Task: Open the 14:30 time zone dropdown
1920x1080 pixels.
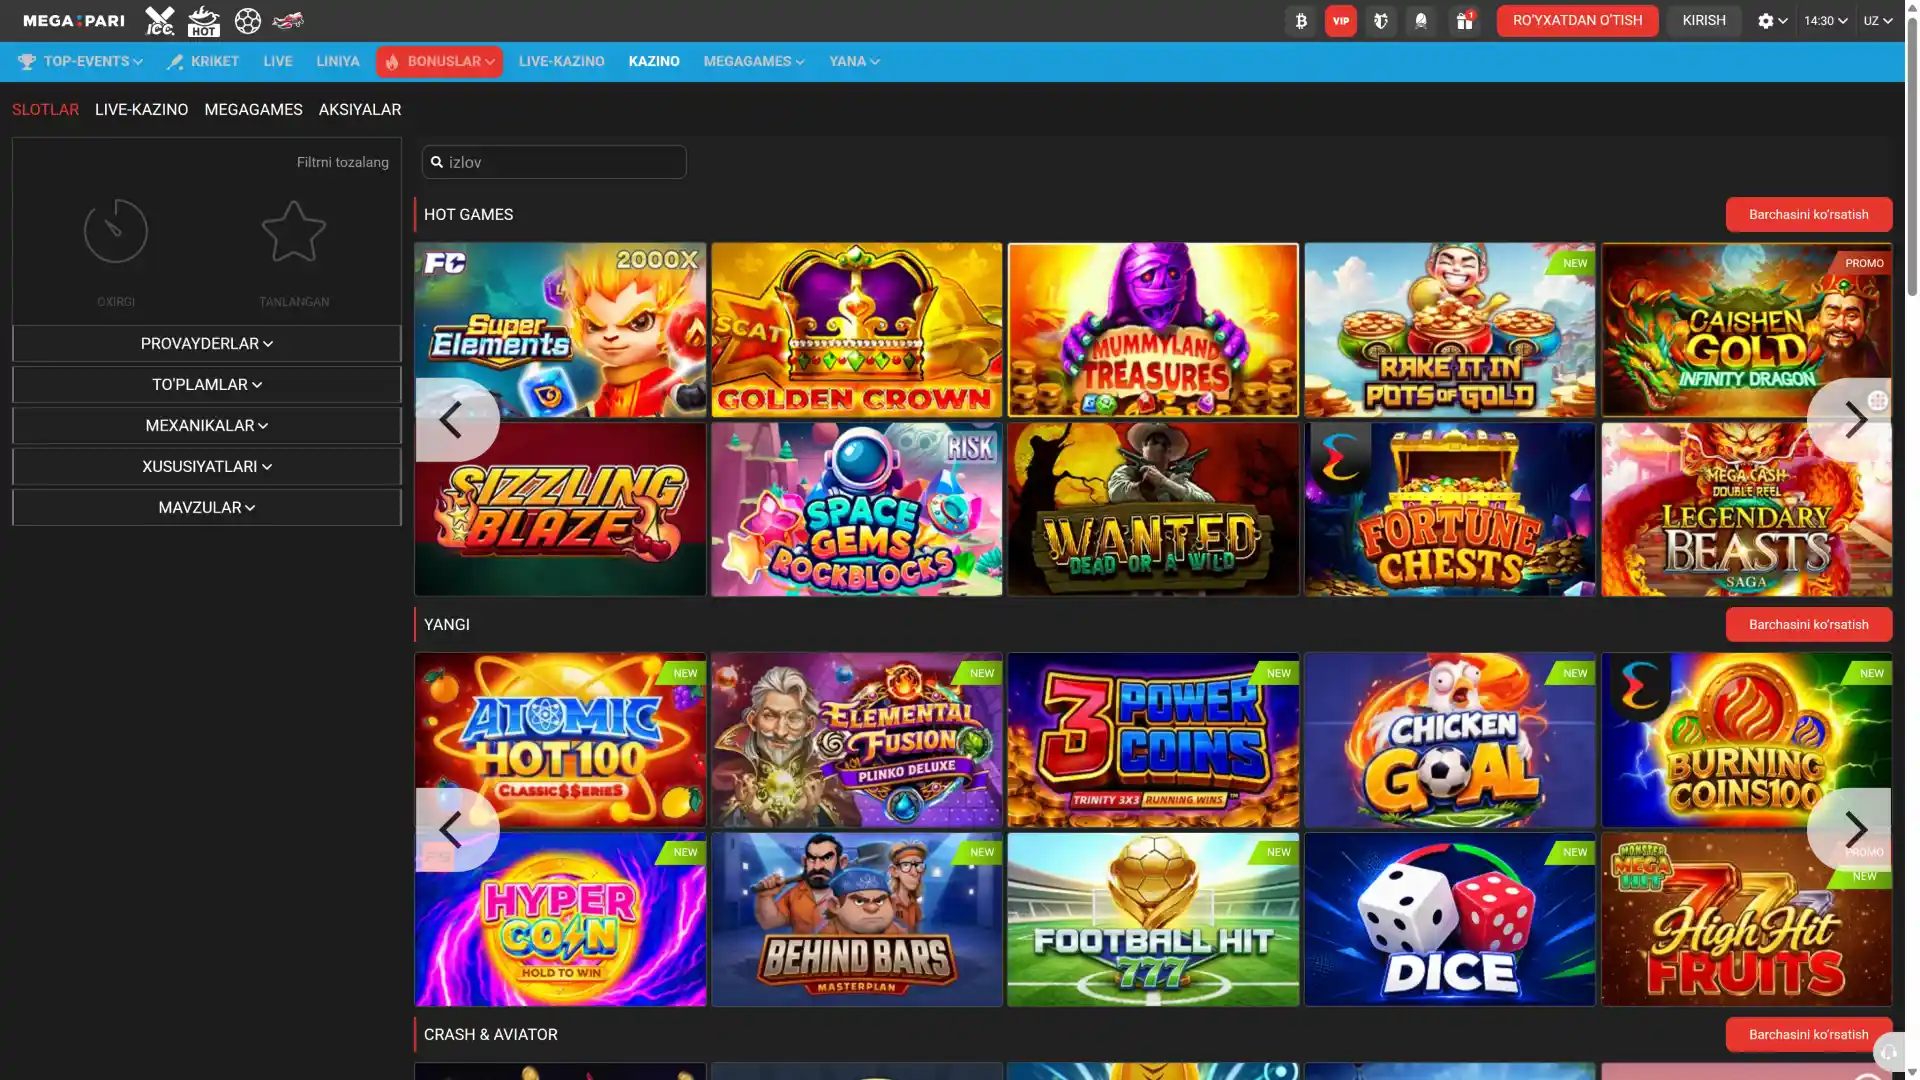Action: (1826, 21)
